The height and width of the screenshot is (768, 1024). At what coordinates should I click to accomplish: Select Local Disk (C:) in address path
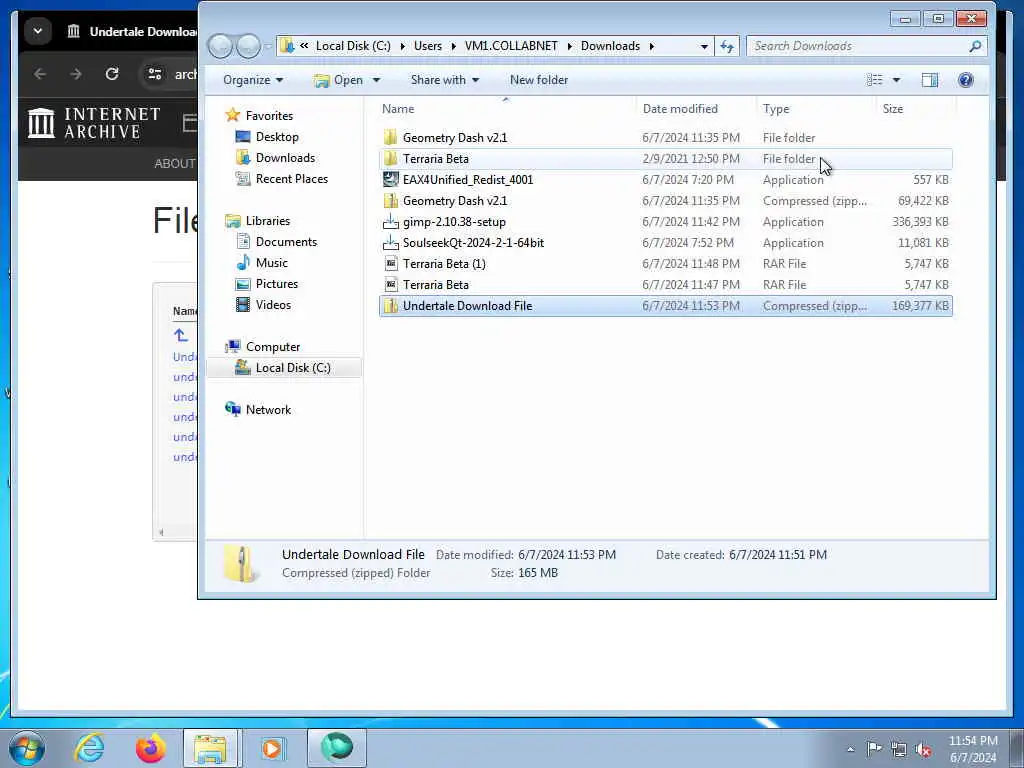coord(353,46)
